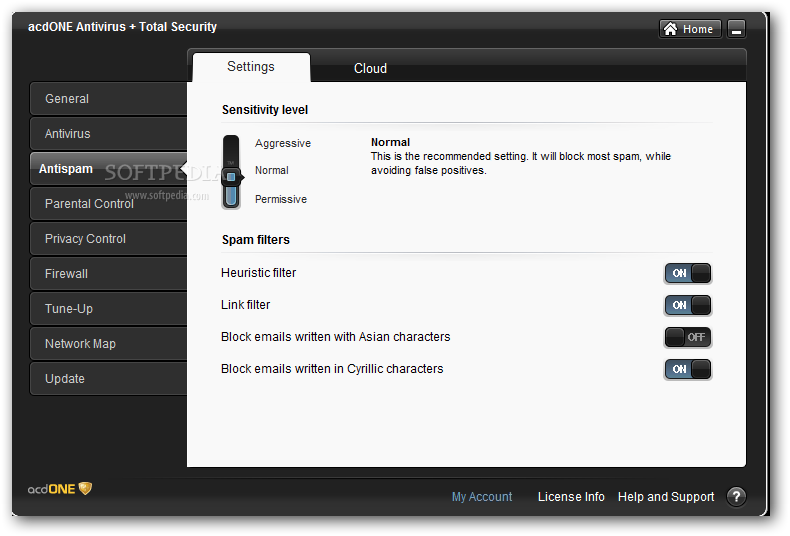
Task: Open the Update section
Action: point(108,379)
